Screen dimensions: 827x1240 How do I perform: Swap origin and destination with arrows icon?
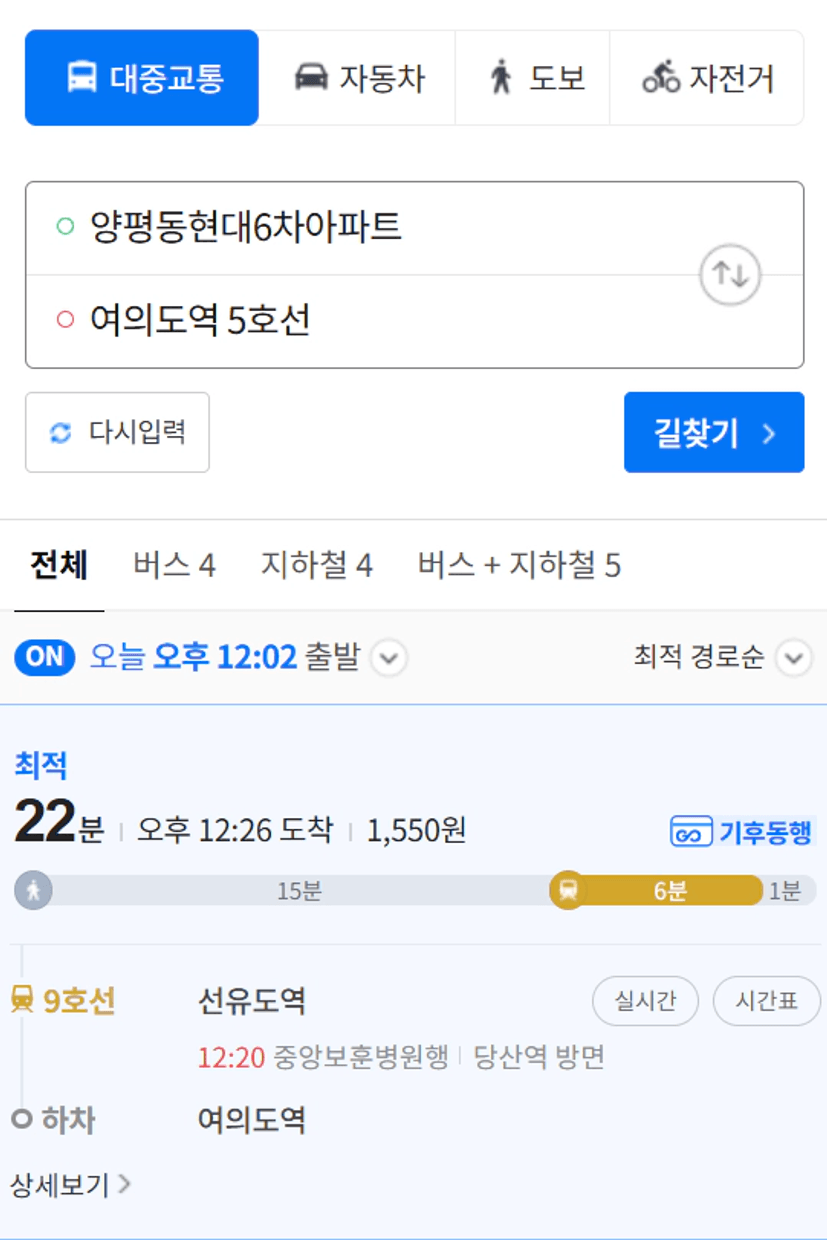pos(730,274)
